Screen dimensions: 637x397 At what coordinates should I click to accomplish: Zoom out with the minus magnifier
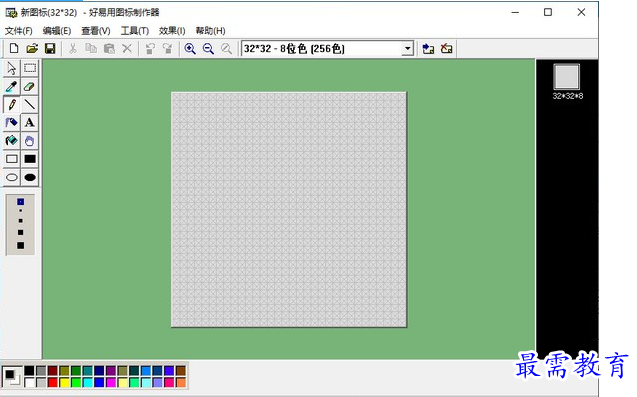[x=208, y=49]
